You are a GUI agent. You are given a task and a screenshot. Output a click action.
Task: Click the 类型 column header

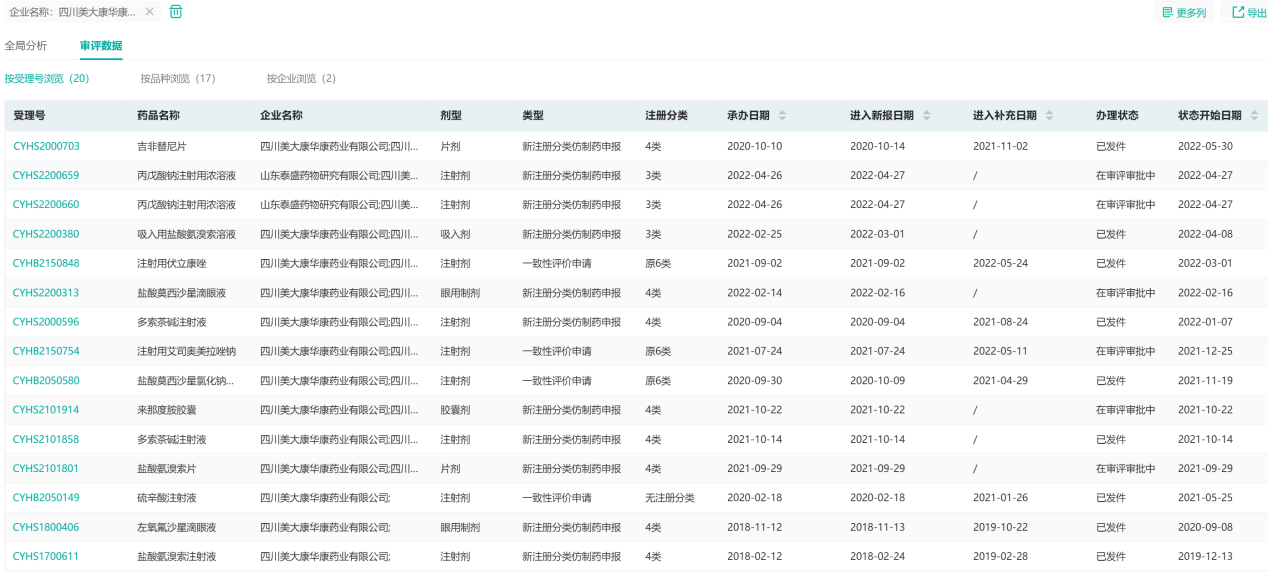tap(533, 116)
